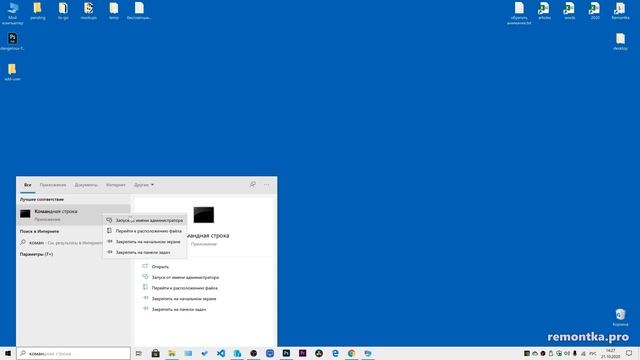640x360 pixels.
Task: Open the Windows Start button
Action: (x=8, y=353)
